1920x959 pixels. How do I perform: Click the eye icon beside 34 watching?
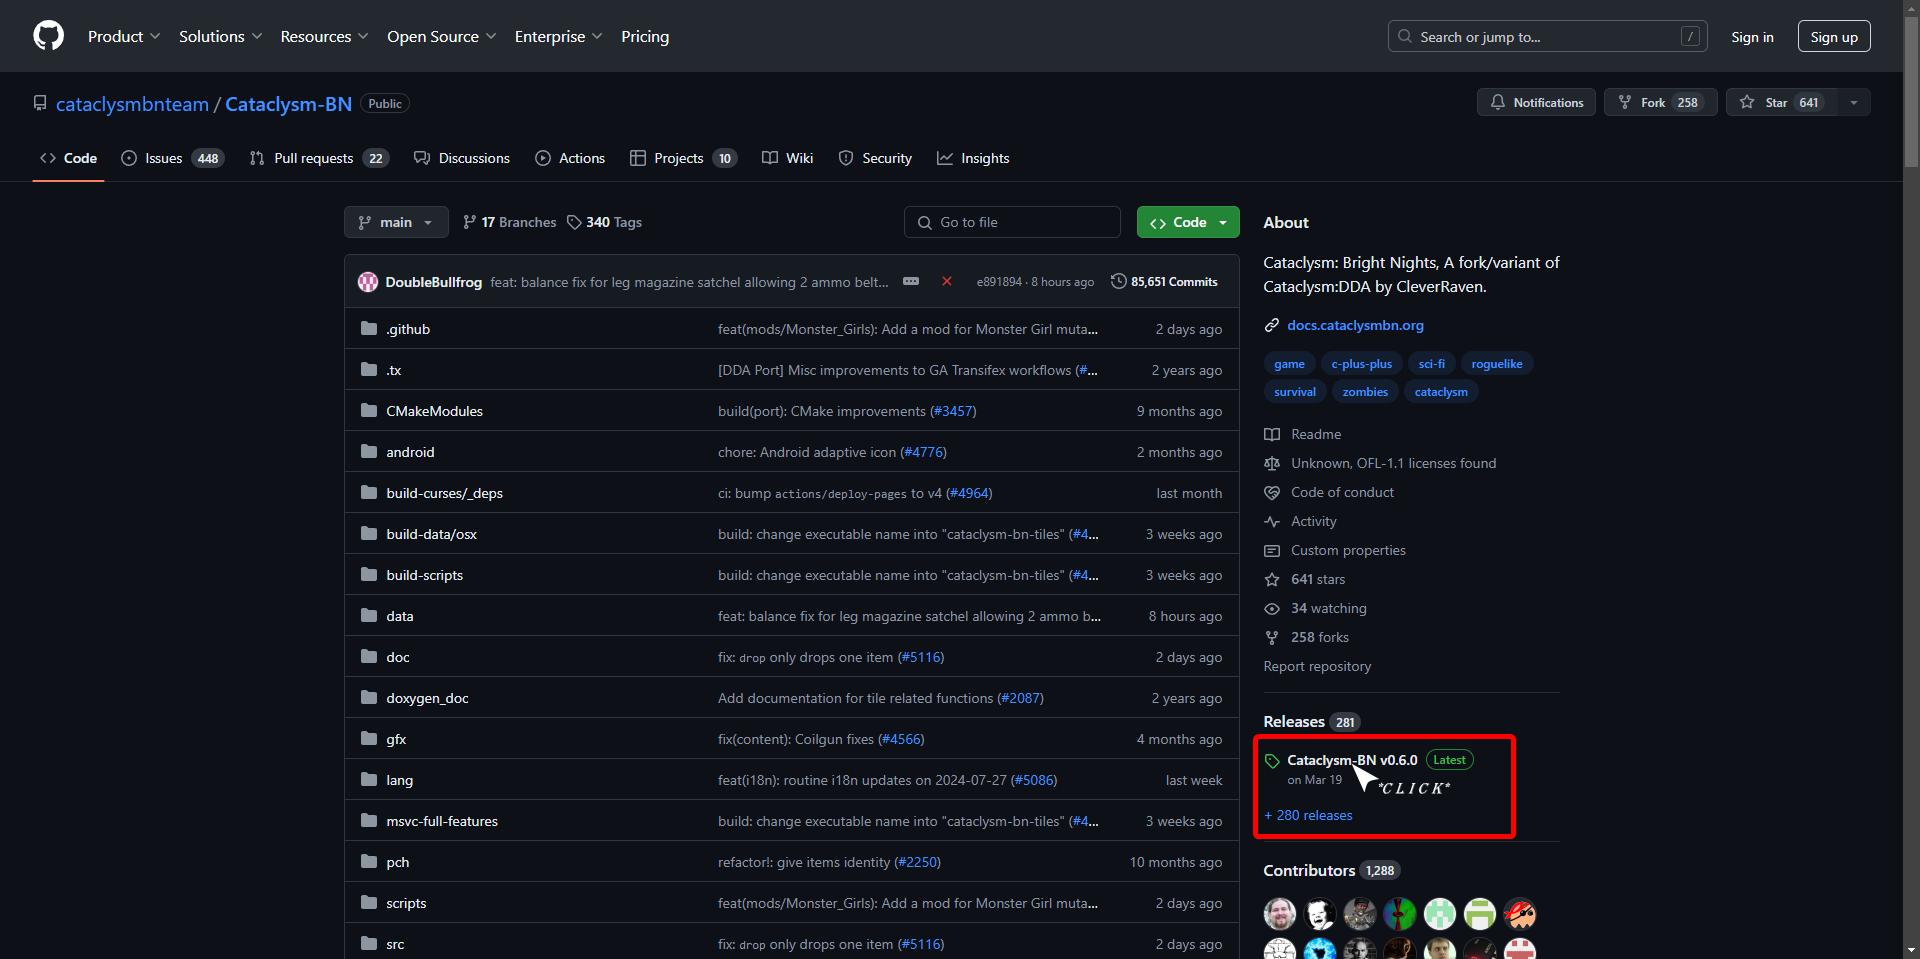1272,609
